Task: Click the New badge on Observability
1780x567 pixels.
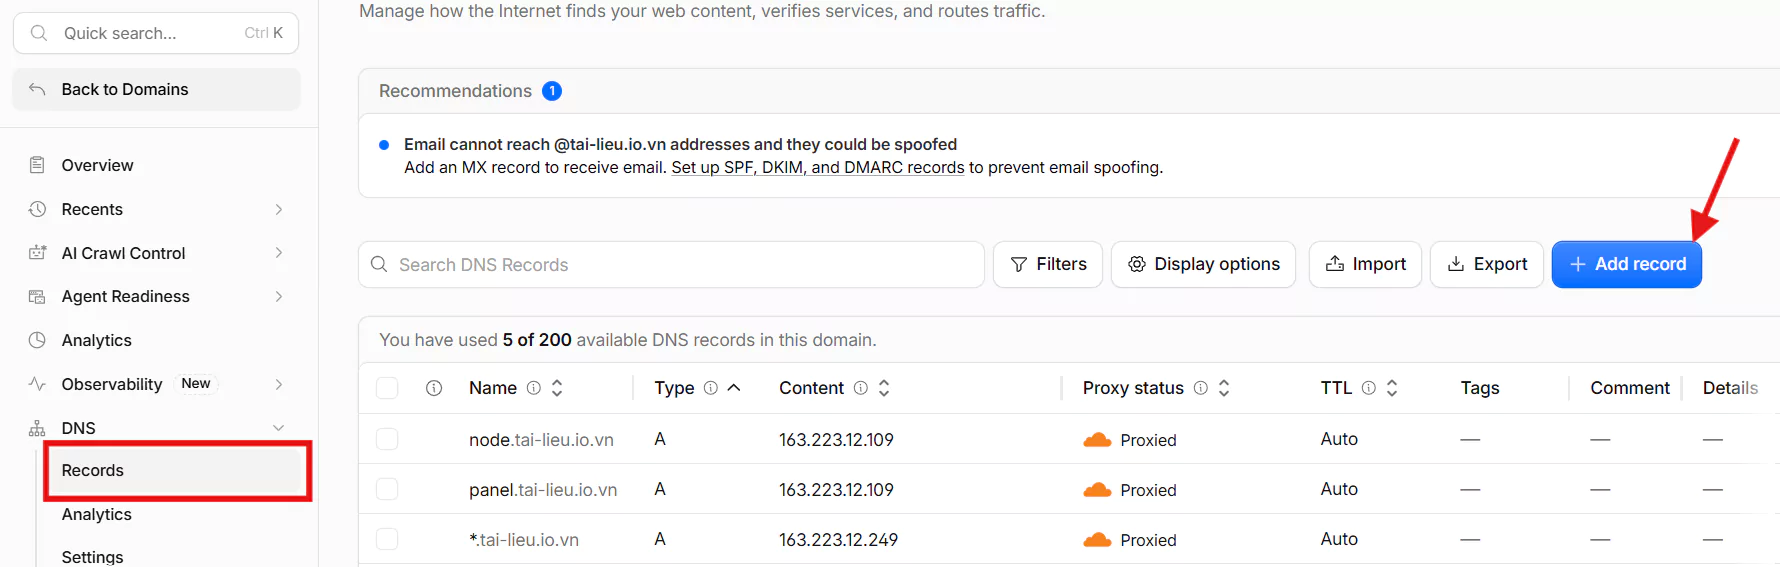Action: 196,384
